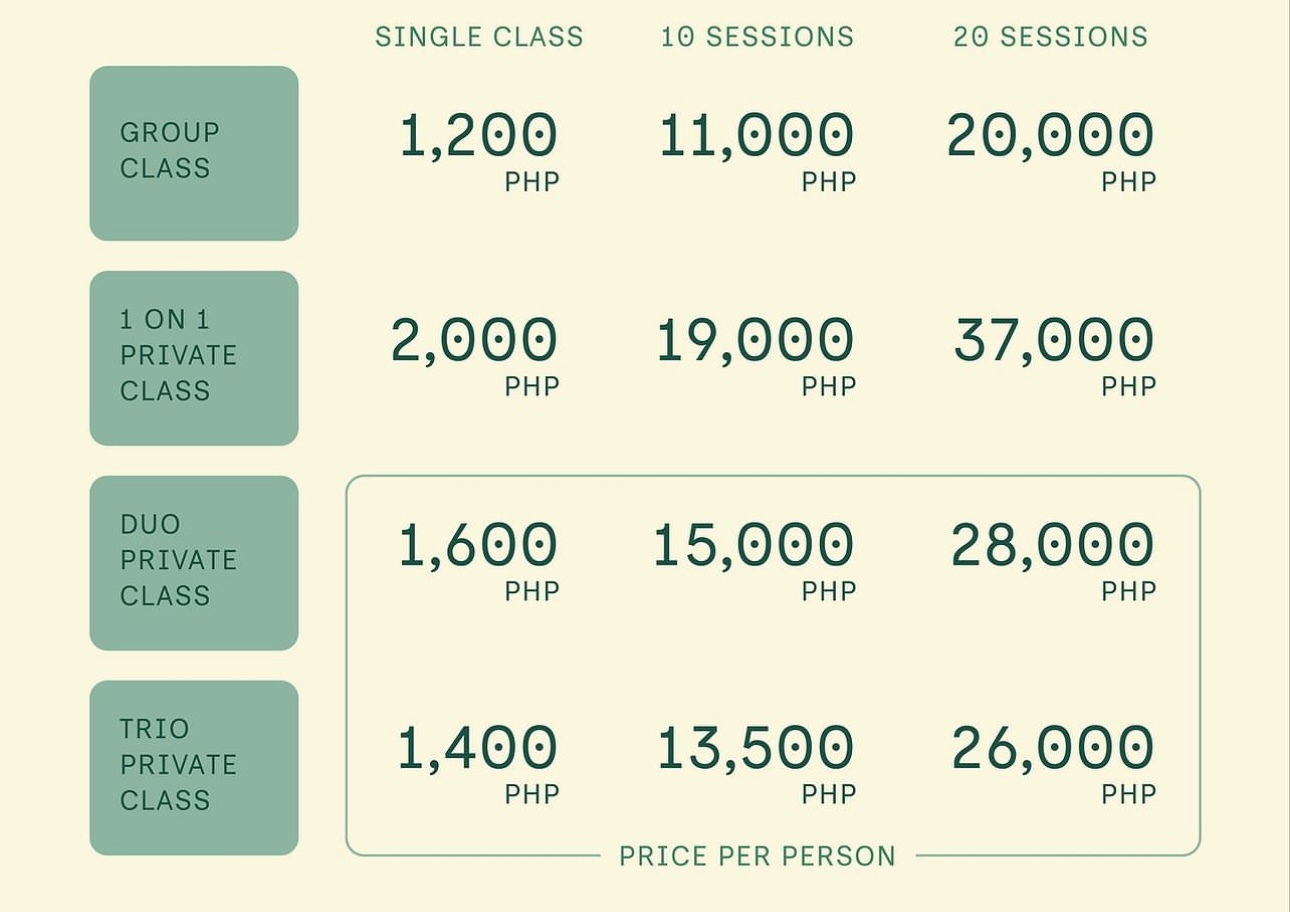The height and width of the screenshot is (912, 1290).
Task: Select the 10 Sessions column header
Action: coord(757,37)
